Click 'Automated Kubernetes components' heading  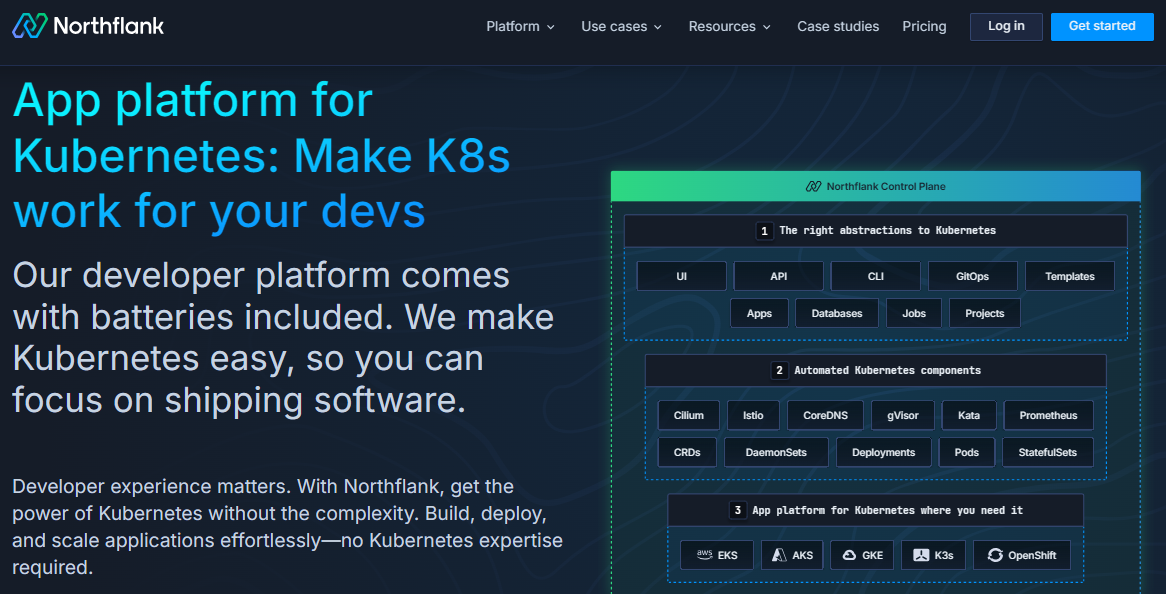point(887,369)
